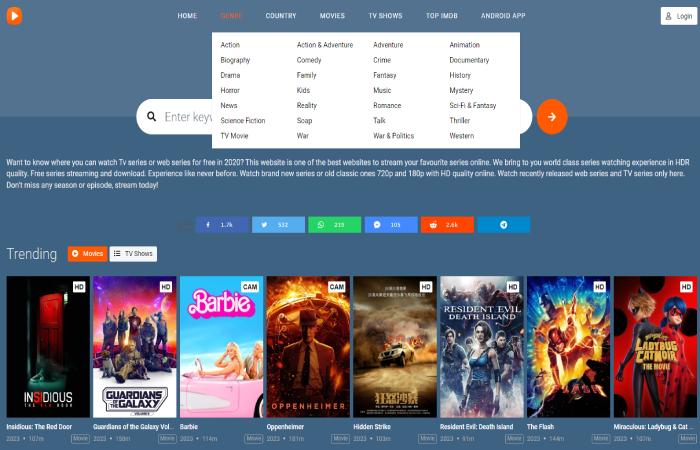Open the Hidden Strike poster
The image size is (700, 450).
(x=395, y=347)
